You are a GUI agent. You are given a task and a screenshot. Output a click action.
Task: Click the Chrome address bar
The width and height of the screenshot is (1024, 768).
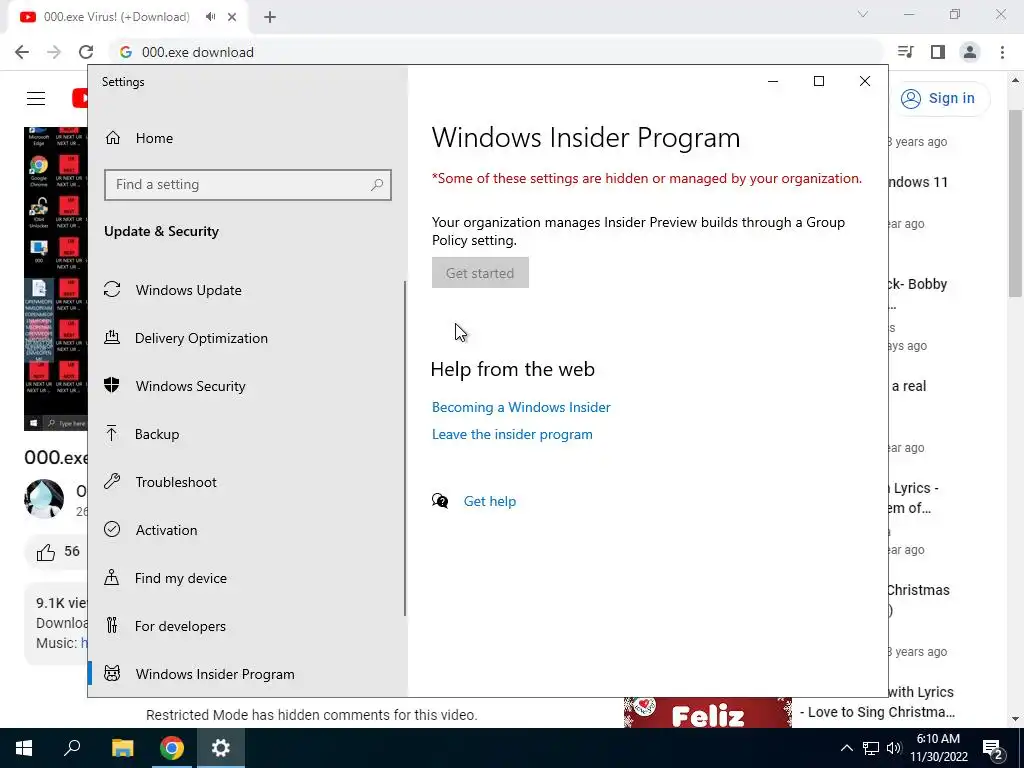[496, 52]
